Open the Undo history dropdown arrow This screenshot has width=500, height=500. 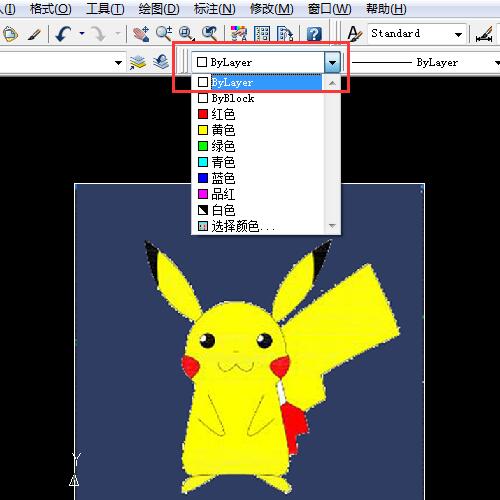82,34
